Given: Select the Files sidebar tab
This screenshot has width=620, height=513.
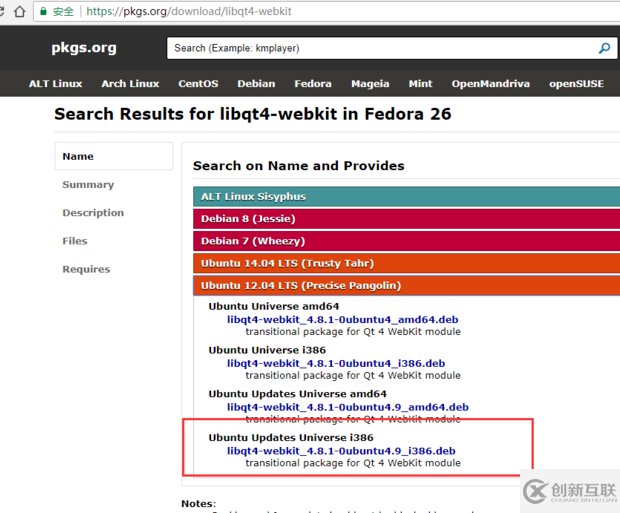Looking at the screenshot, I should tap(75, 241).
